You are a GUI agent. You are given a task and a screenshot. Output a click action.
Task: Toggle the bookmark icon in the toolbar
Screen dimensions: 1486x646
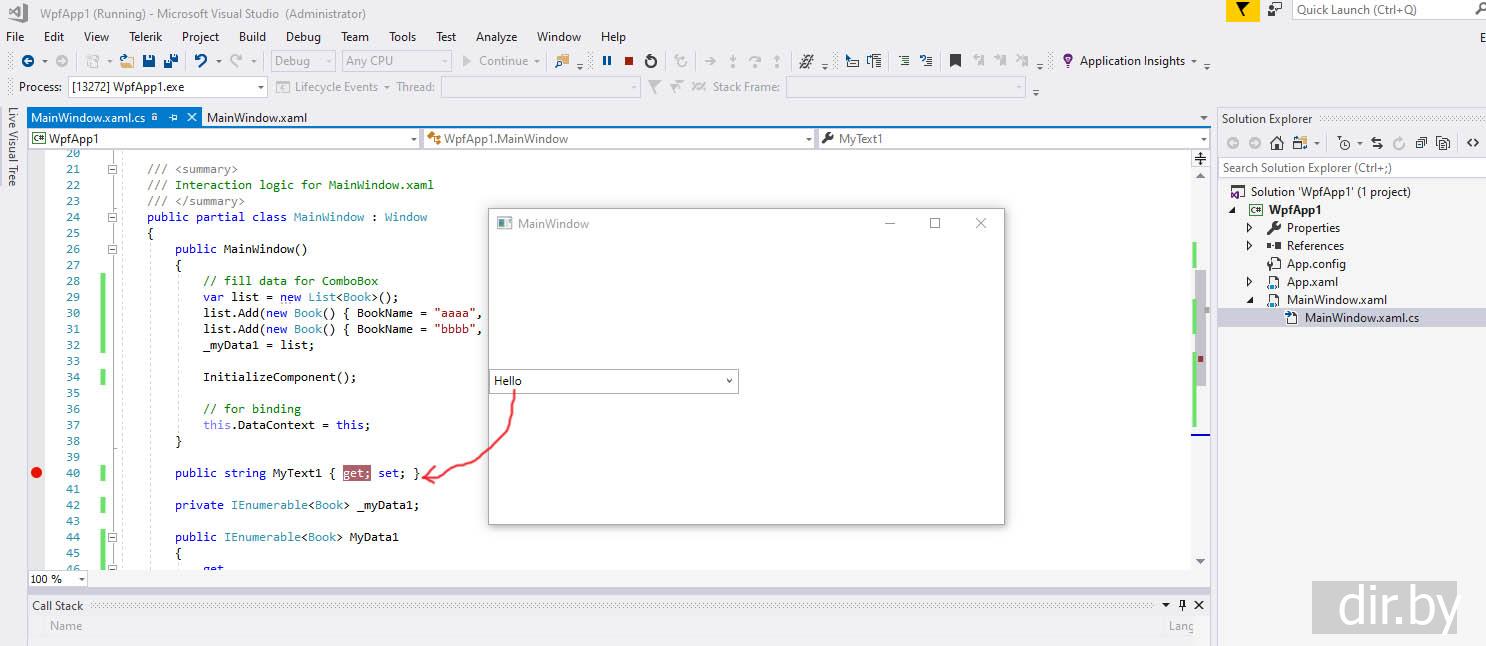tap(955, 61)
